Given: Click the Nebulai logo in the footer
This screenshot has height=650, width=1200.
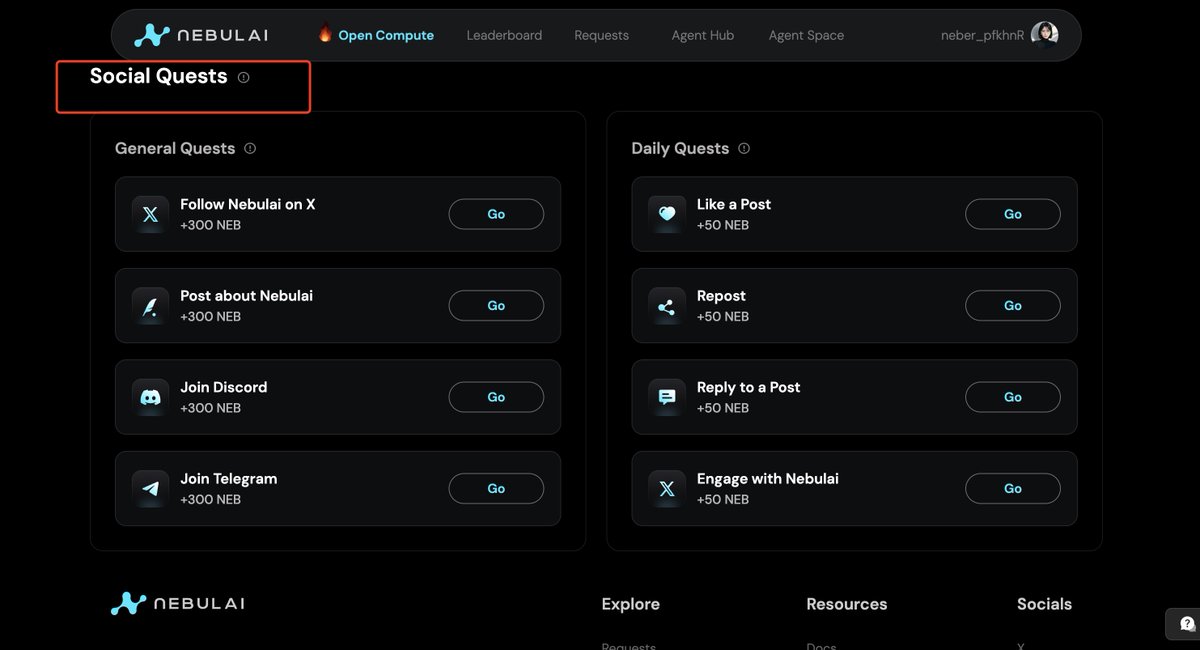Looking at the screenshot, I should (178, 603).
